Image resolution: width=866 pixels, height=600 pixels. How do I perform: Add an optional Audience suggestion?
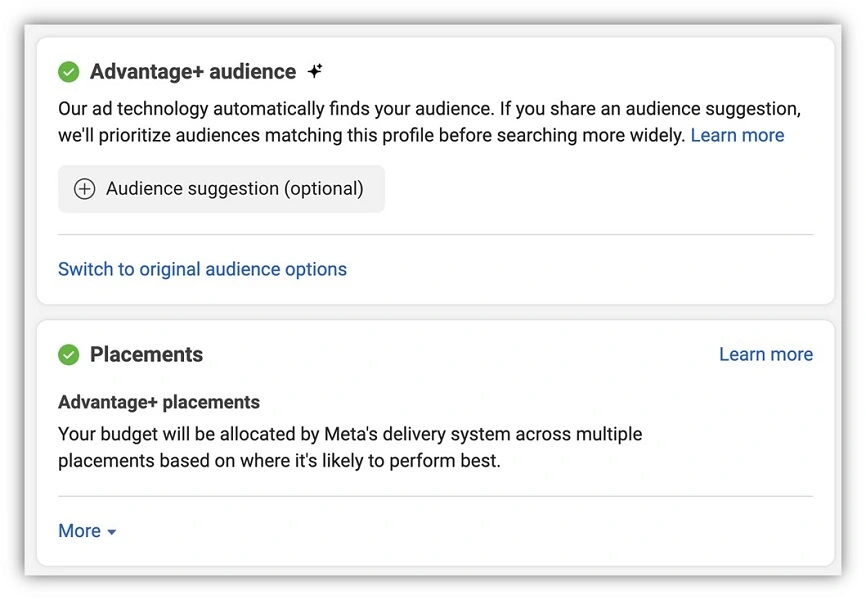tap(221, 189)
